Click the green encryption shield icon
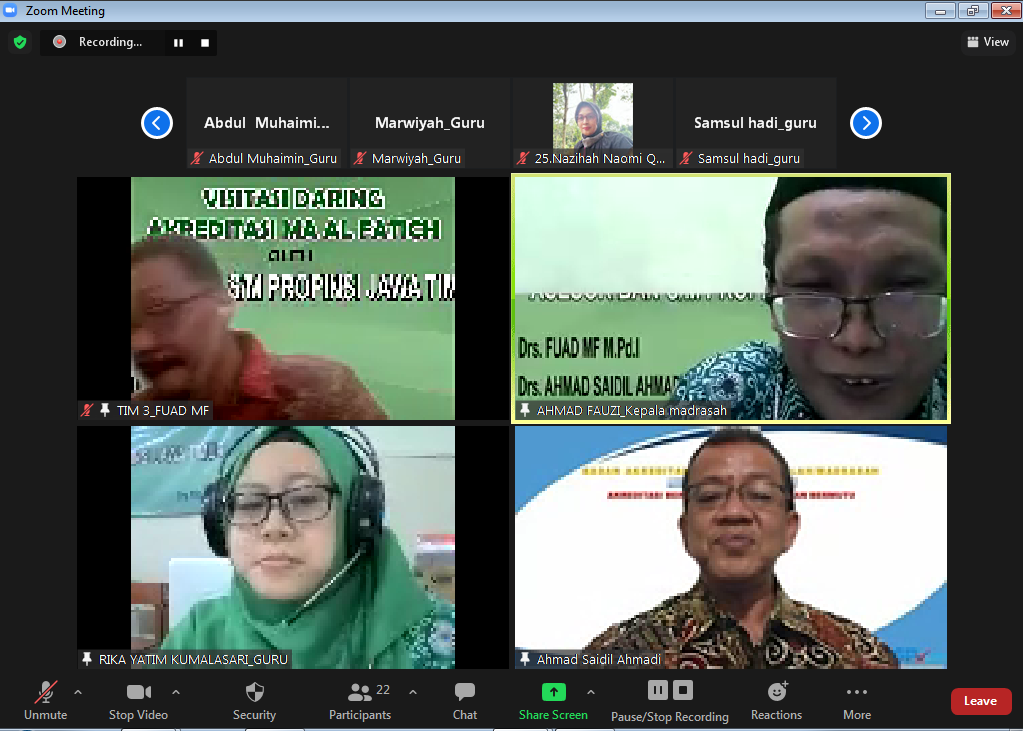This screenshot has height=731, width=1023. [19, 42]
